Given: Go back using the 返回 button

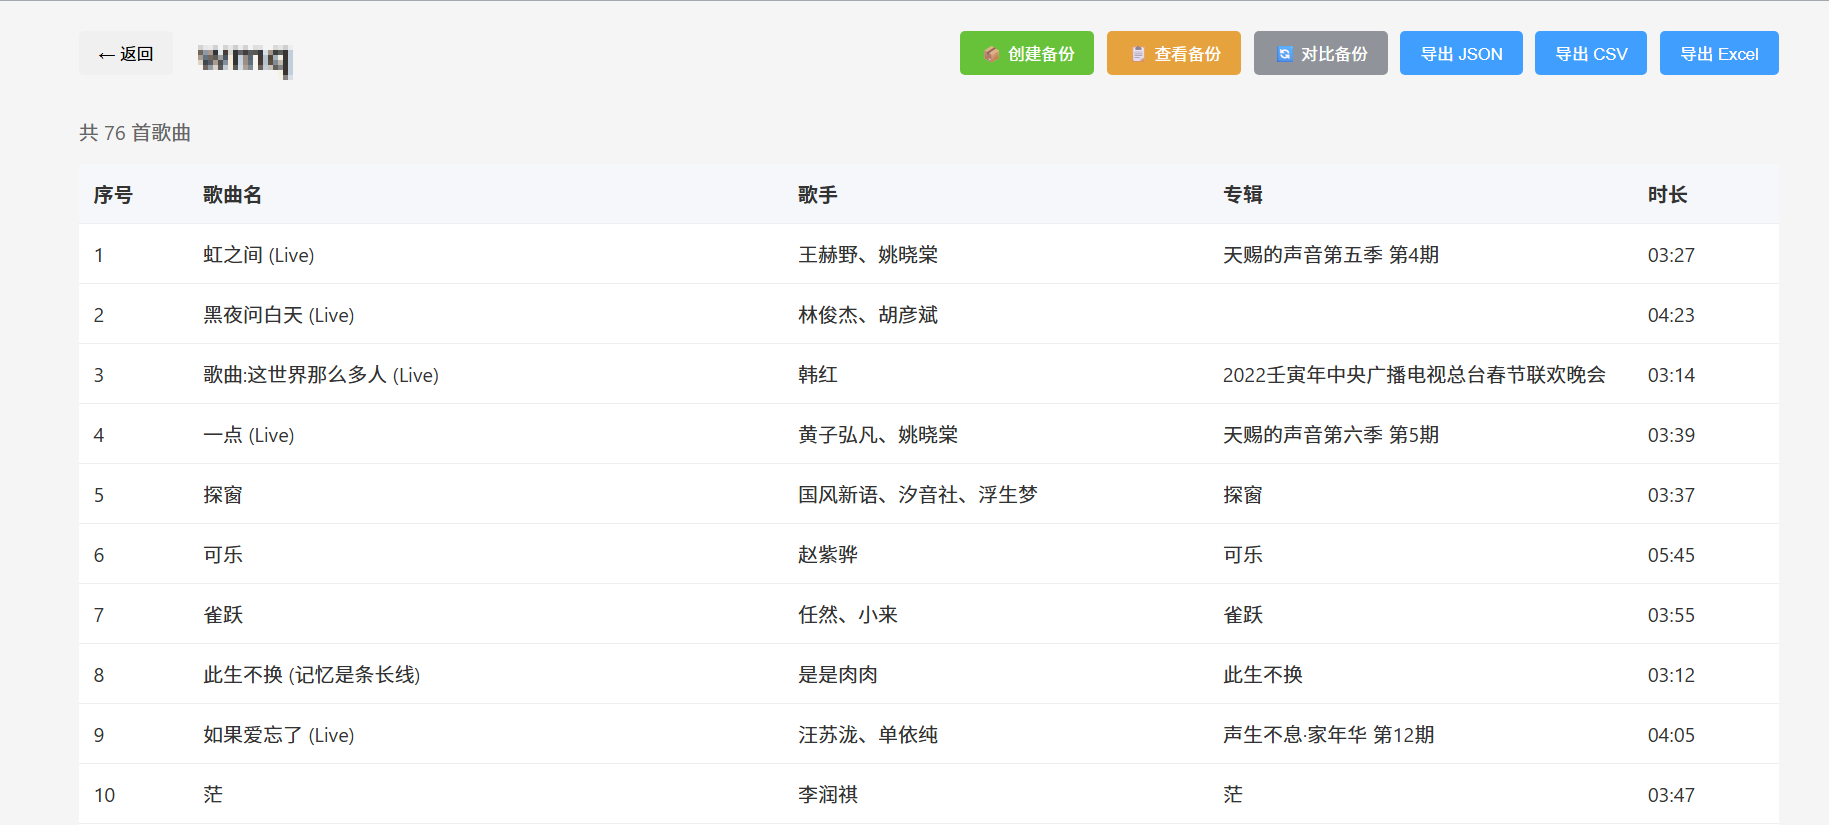Looking at the screenshot, I should (x=126, y=54).
